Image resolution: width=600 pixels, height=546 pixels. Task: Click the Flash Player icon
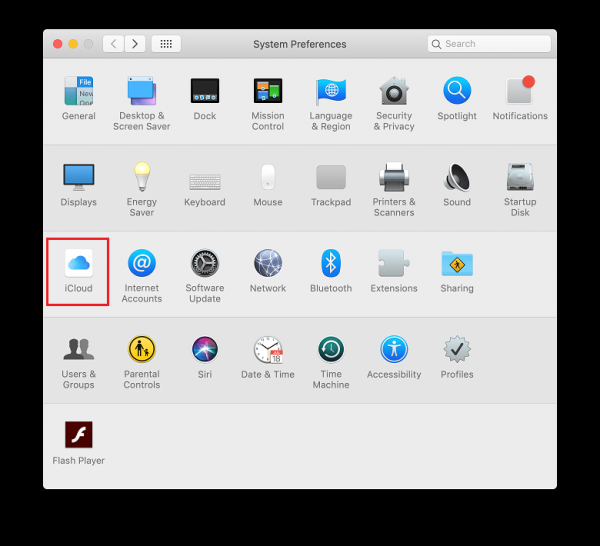78,436
